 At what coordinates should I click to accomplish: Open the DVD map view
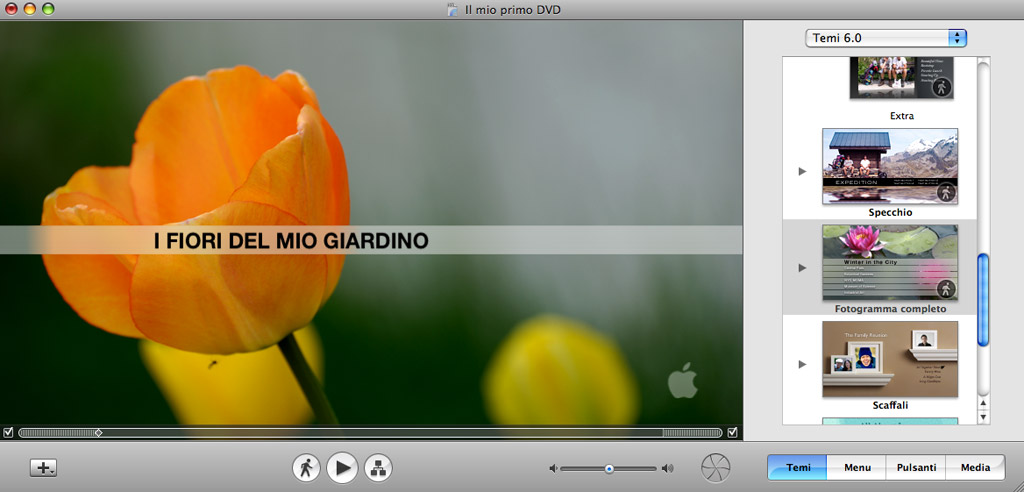[378, 467]
